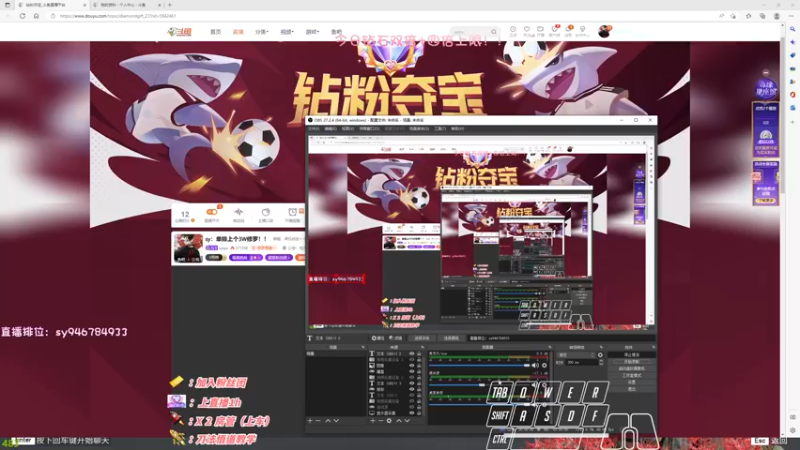Click 鱼吧 link in Douyu nav
Image resolution: width=800 pixels, height=450 pixels.
(x=336, y=32)
